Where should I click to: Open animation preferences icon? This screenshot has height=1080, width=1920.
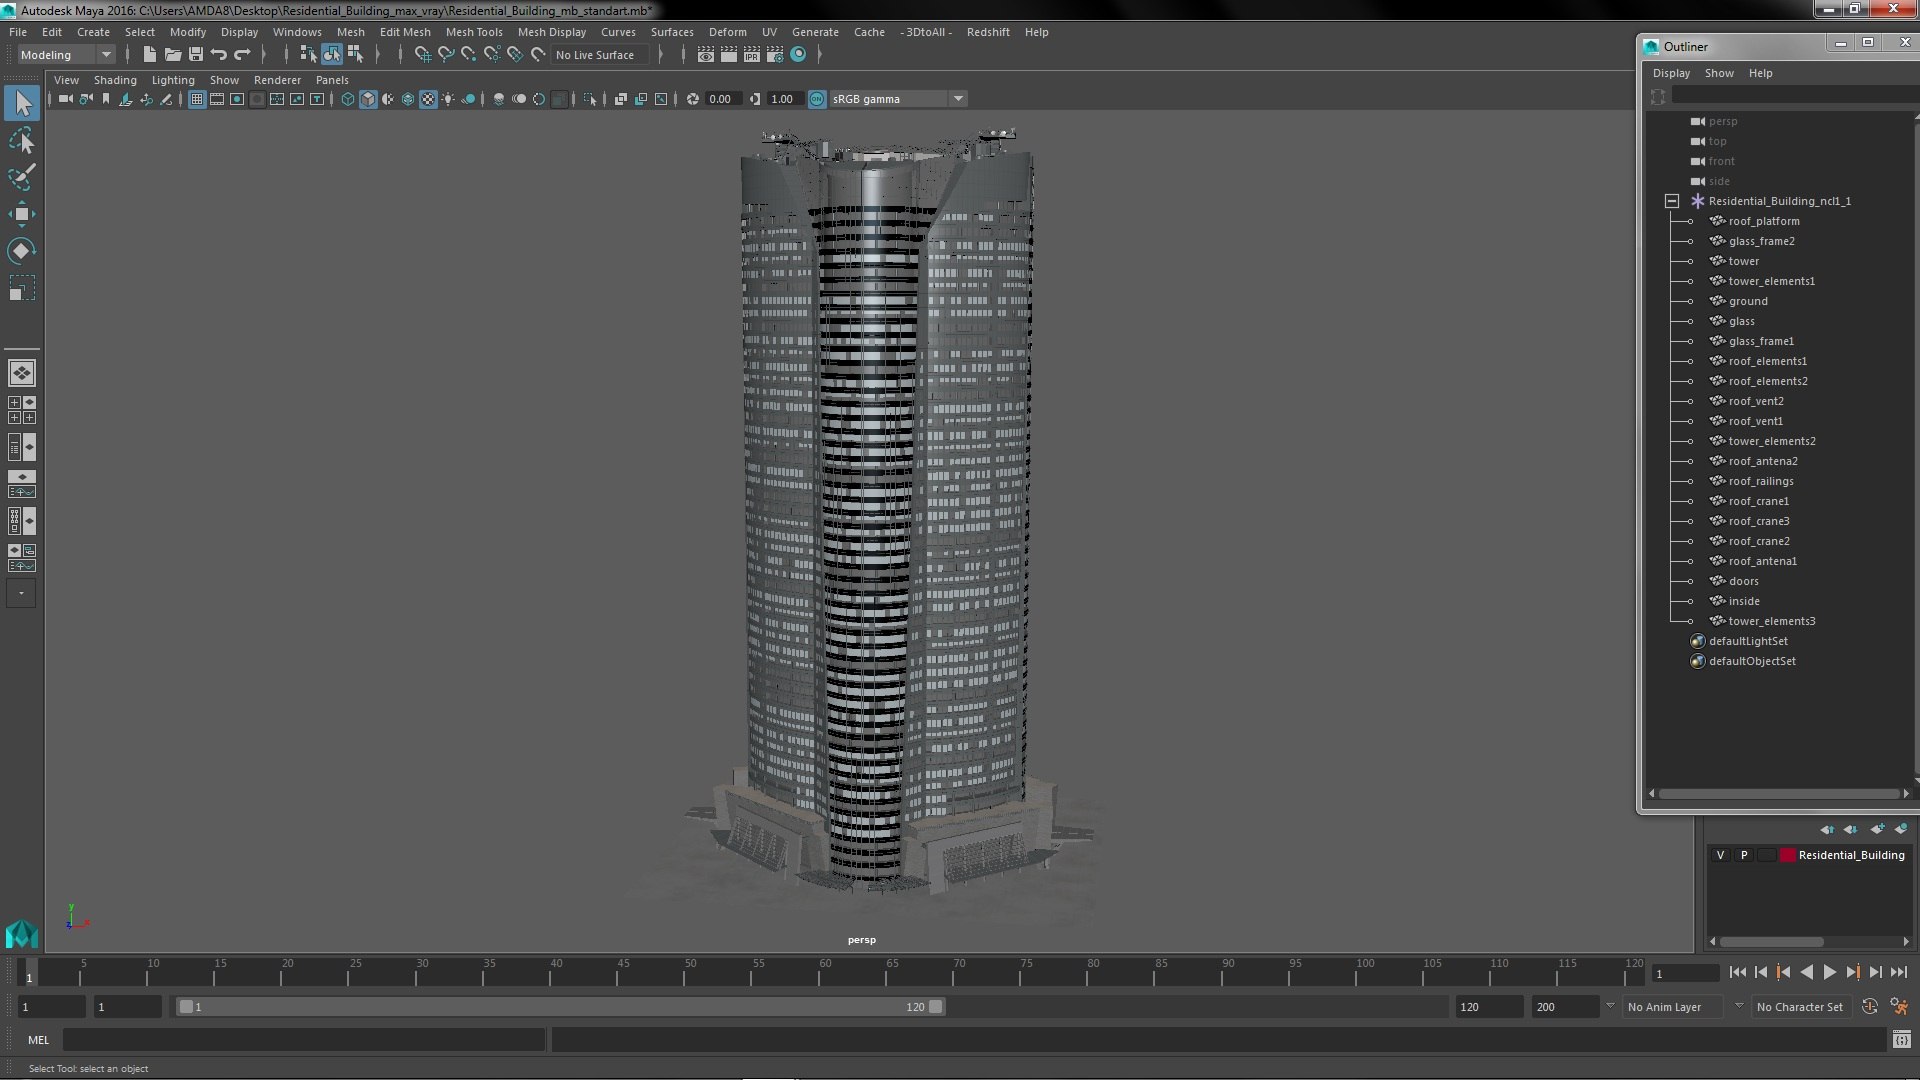point(1899,1007)
